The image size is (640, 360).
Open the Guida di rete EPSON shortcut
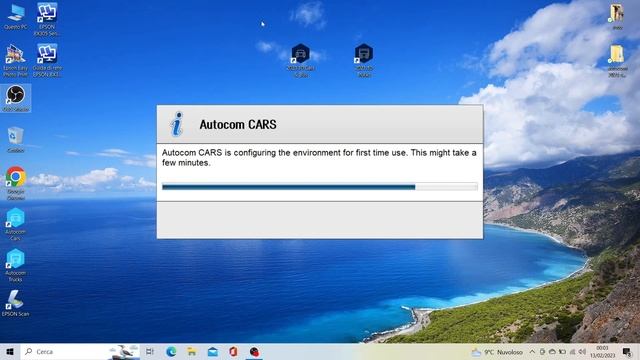[x=47, y=60]
